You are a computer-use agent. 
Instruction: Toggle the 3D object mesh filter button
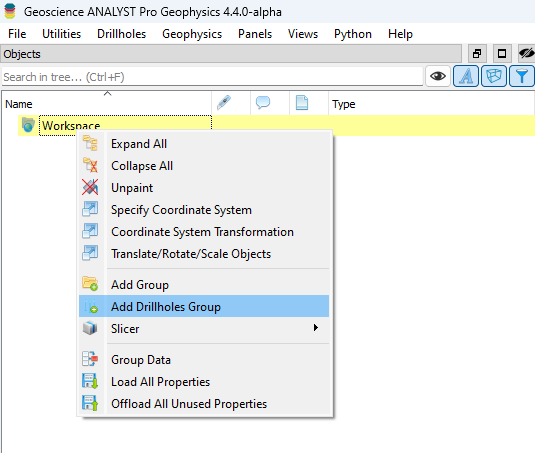pos(494,76)
